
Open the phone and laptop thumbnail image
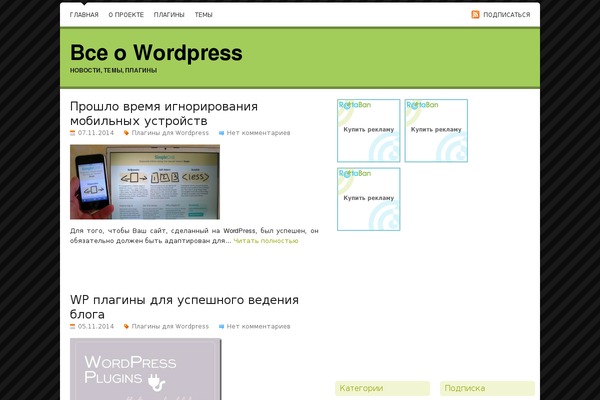pos(145,182)
